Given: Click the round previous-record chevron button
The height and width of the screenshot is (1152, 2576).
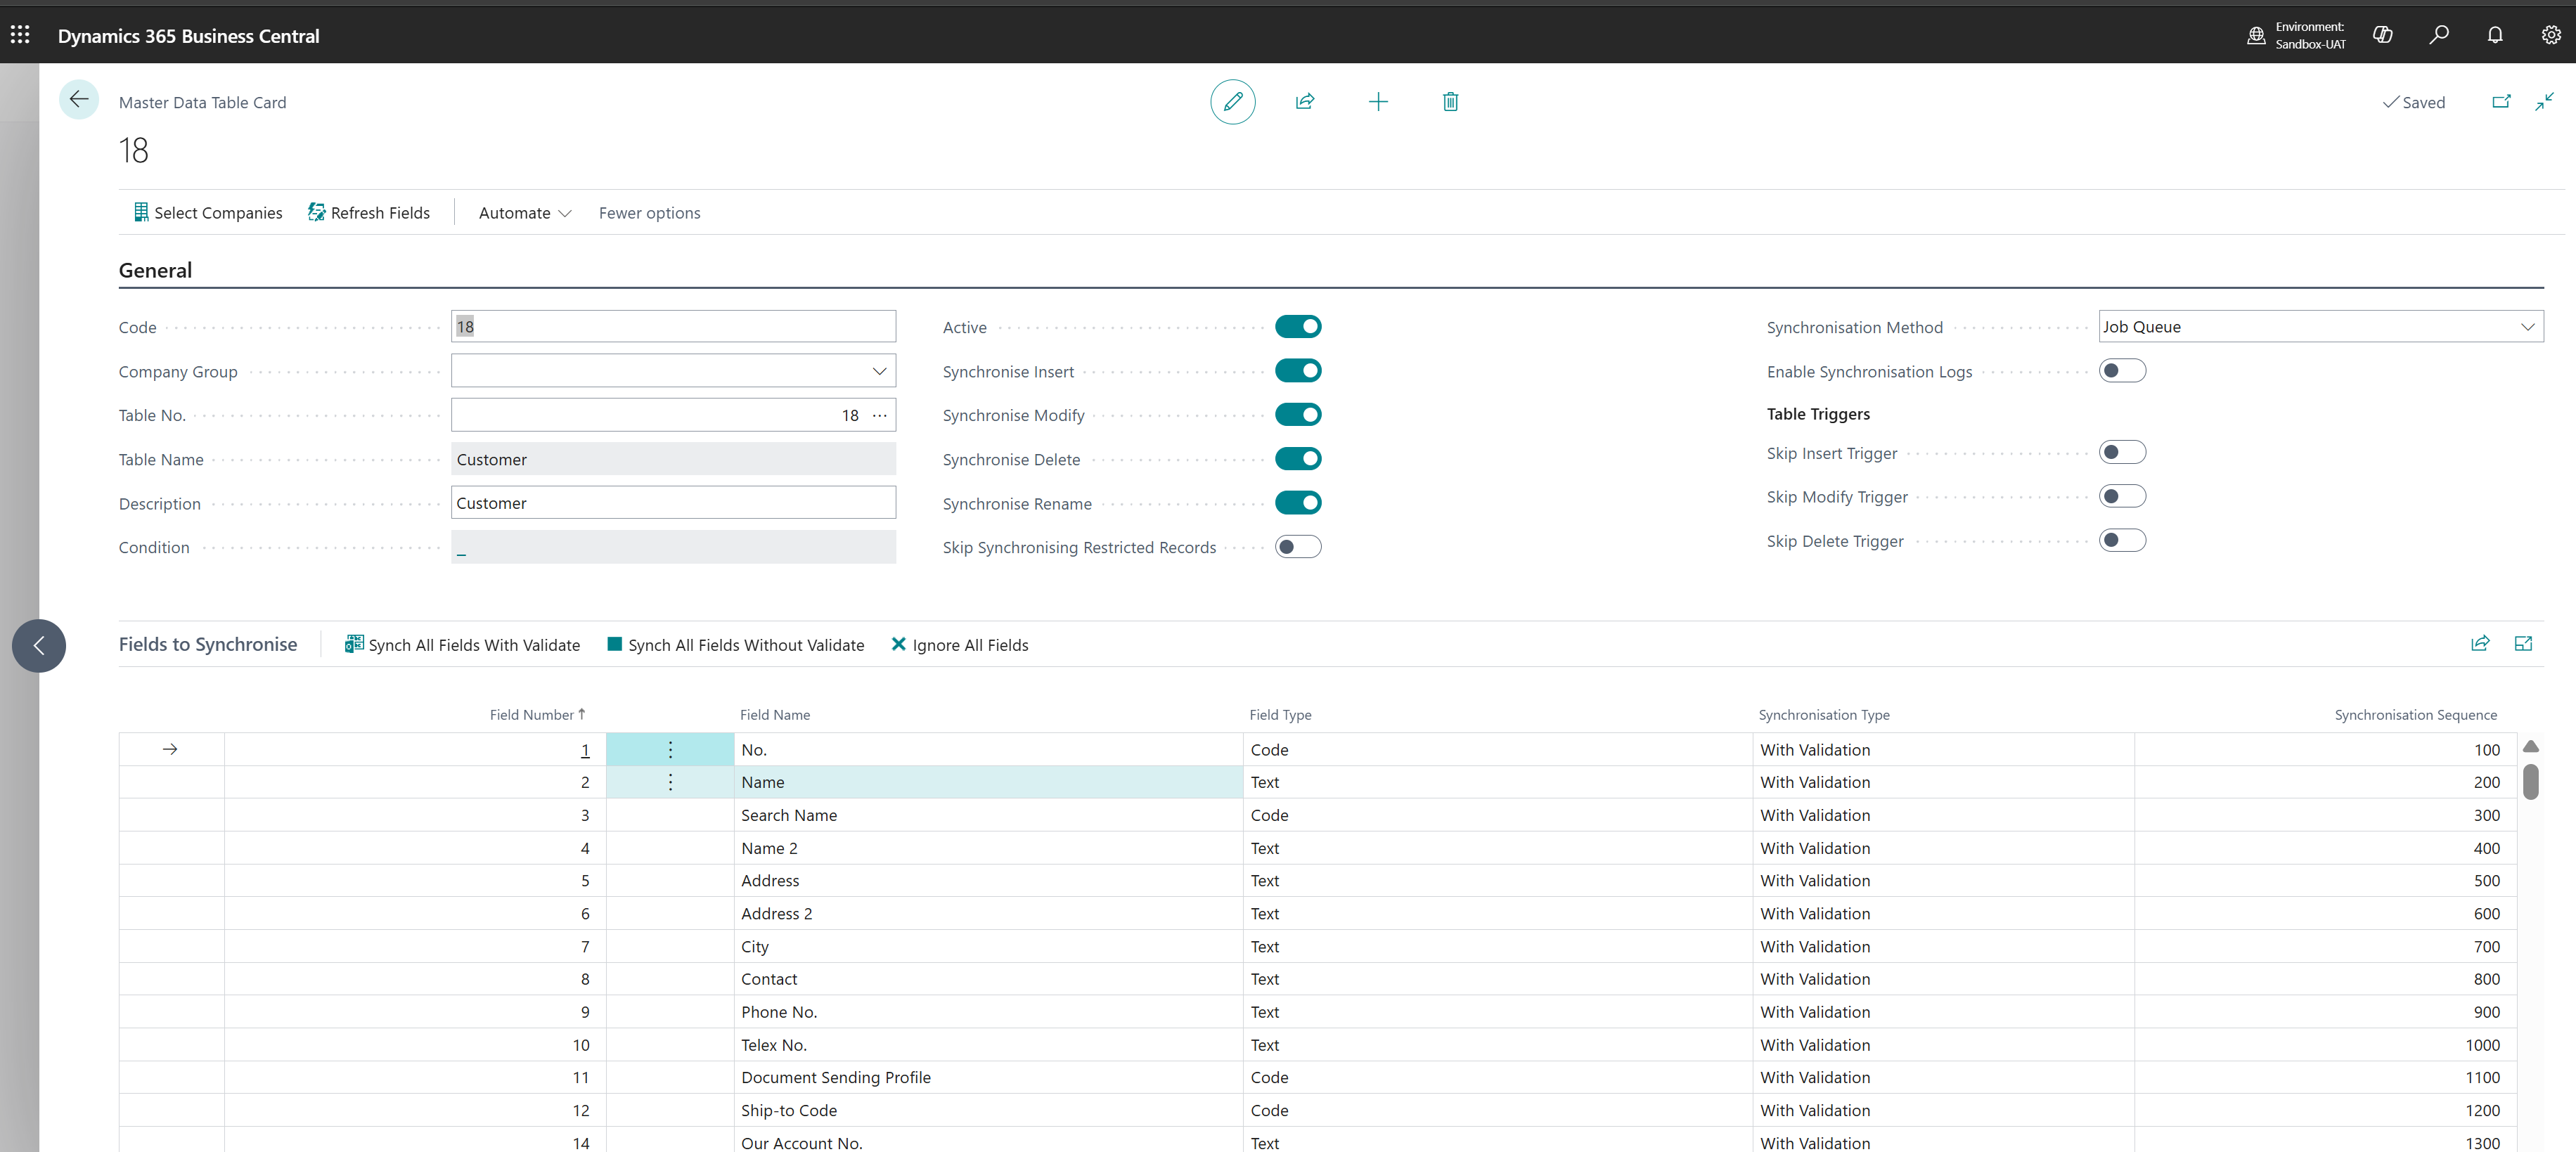Looking at the screenshot, I should 39,645.
